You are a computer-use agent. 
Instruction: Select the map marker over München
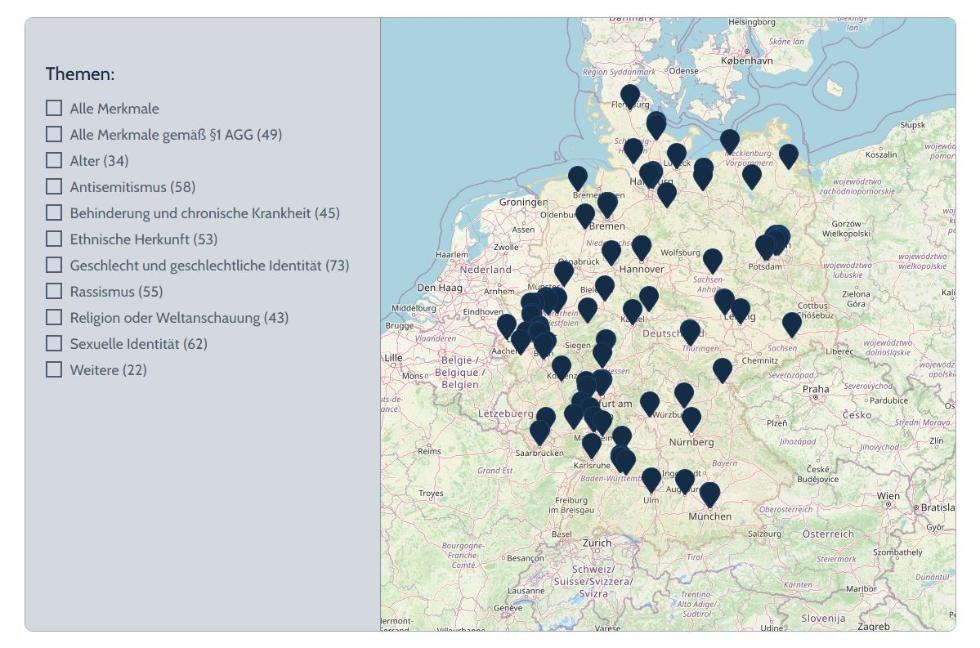709,494
